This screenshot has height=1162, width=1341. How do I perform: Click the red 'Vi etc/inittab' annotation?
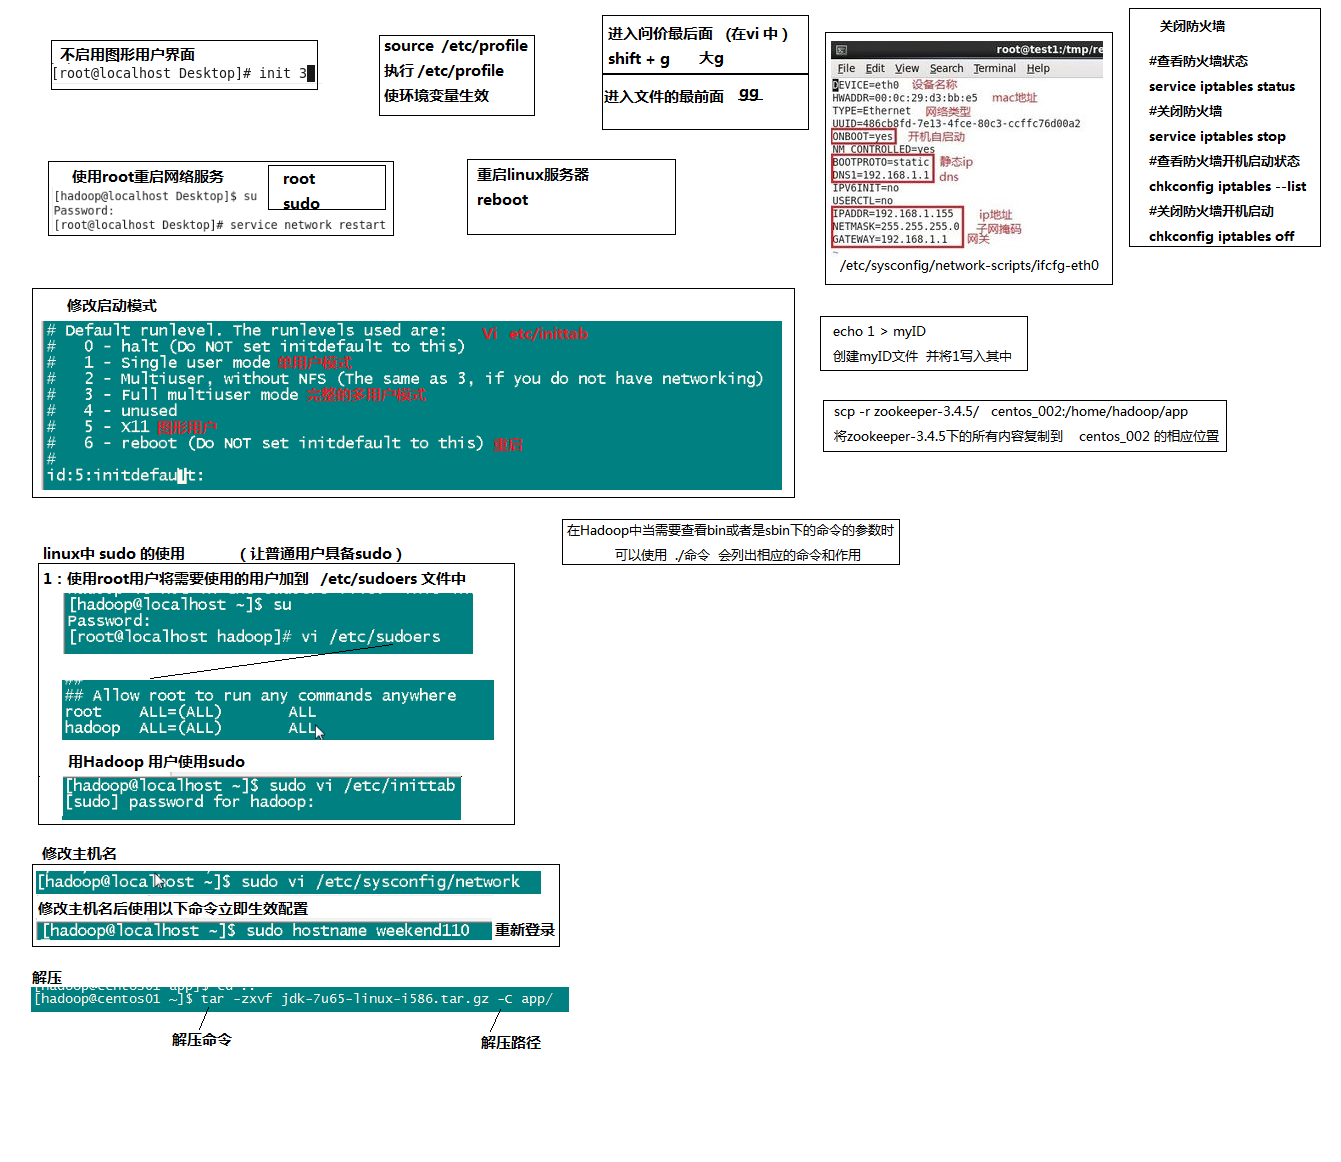[535, 334]
